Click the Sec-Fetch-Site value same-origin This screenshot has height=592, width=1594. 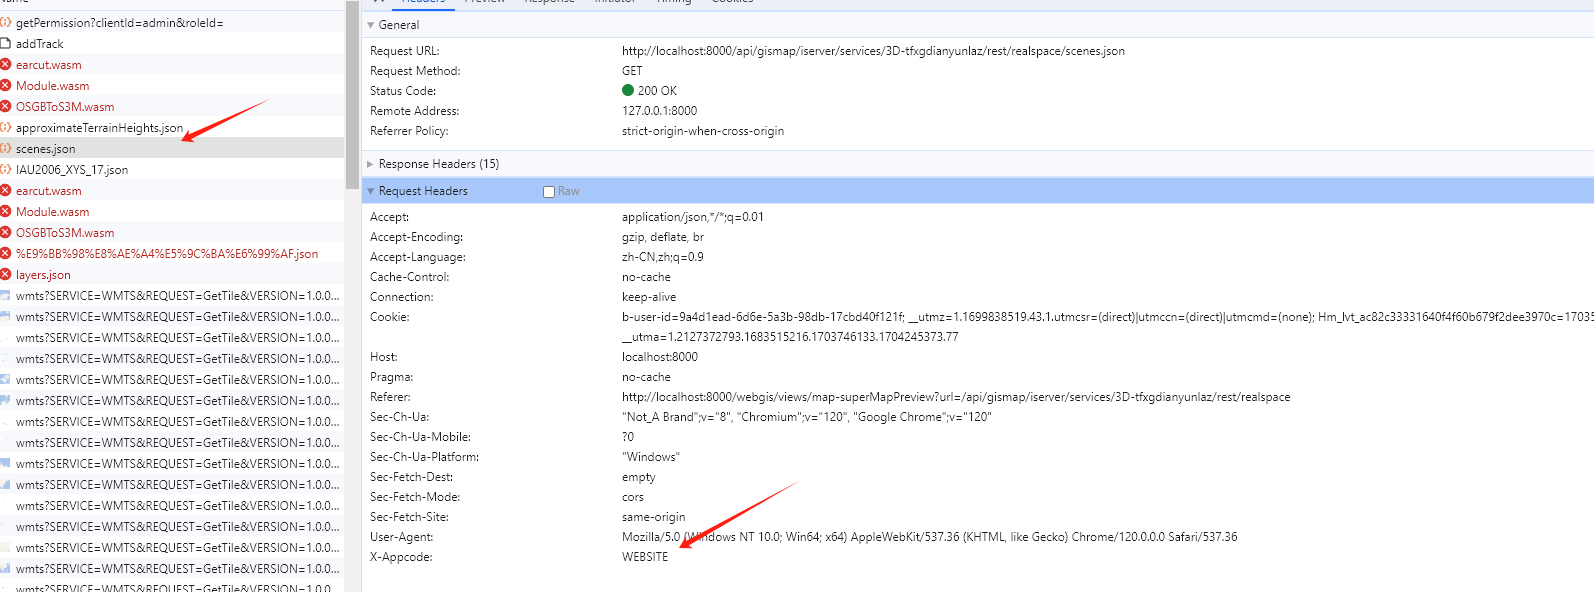click(653, 517)
